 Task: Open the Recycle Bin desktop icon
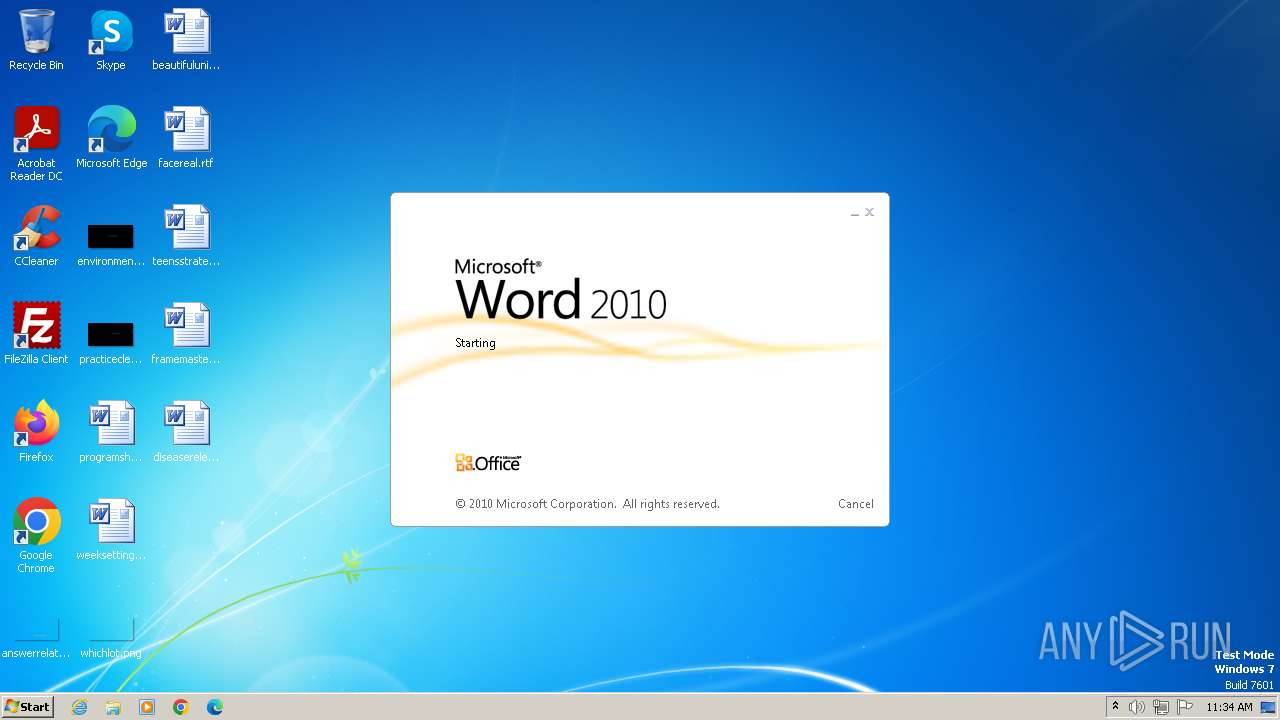tap(36, 40)
